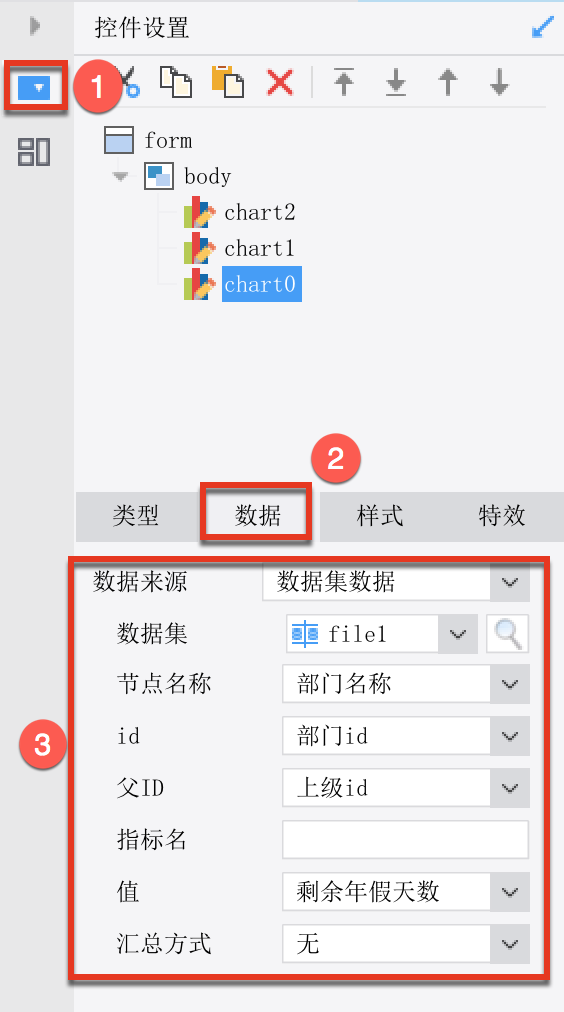
Task: Expand the collapsed side panel arrow
Action: (x=35, y=26)
